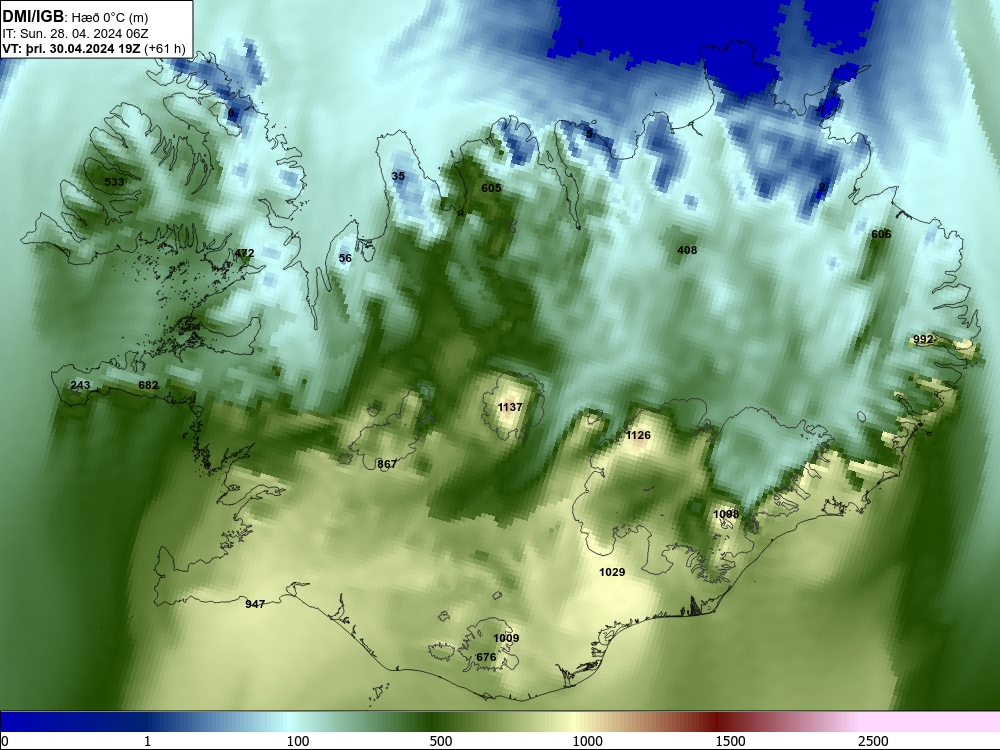The image size is (1000, 750).
Task: Click the 5 value on the north coast
Action: [589, 134]
